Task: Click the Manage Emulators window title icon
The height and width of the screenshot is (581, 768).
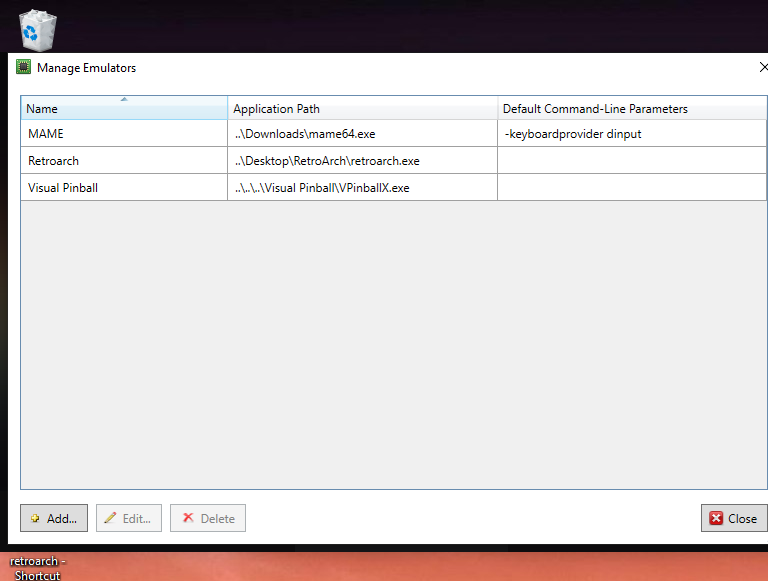Action: [x=23, y=68]
